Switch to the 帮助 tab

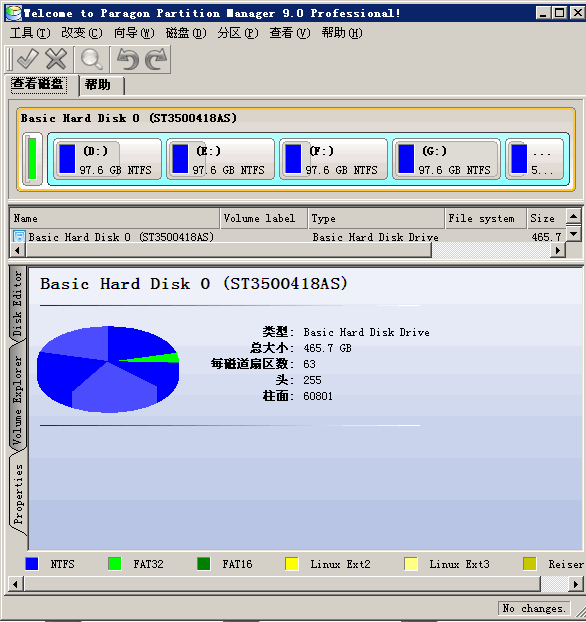102,85
